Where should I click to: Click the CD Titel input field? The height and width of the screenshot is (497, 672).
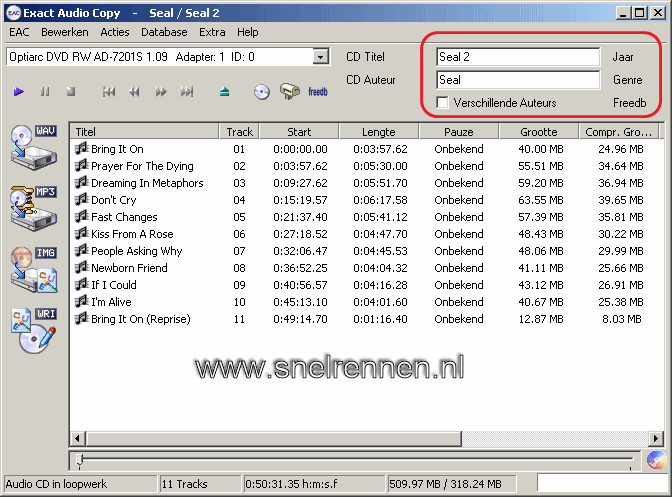coord(518,57)
